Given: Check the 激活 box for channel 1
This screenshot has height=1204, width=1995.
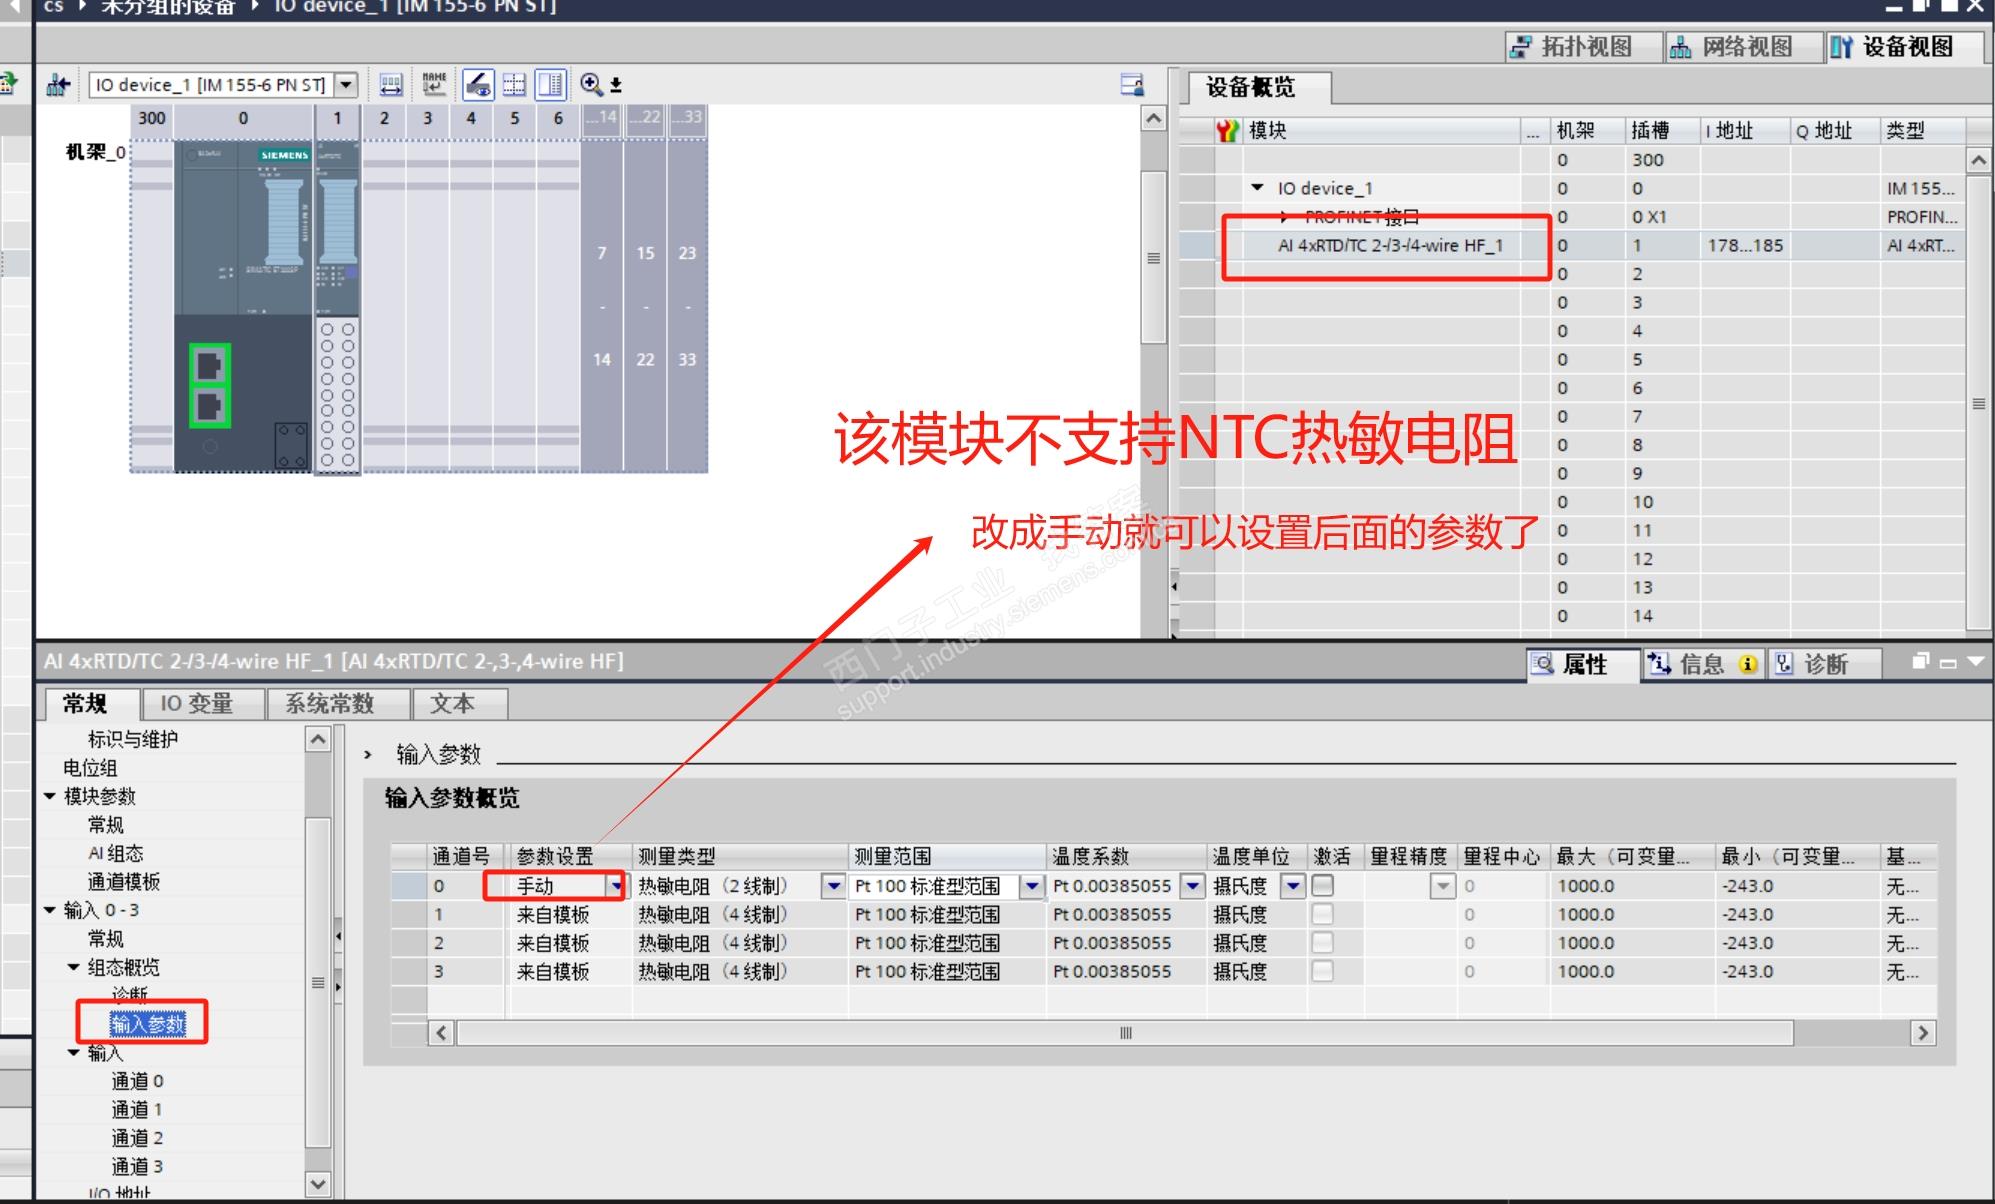Looking at the screenshot, I should tap(1322, 914).
